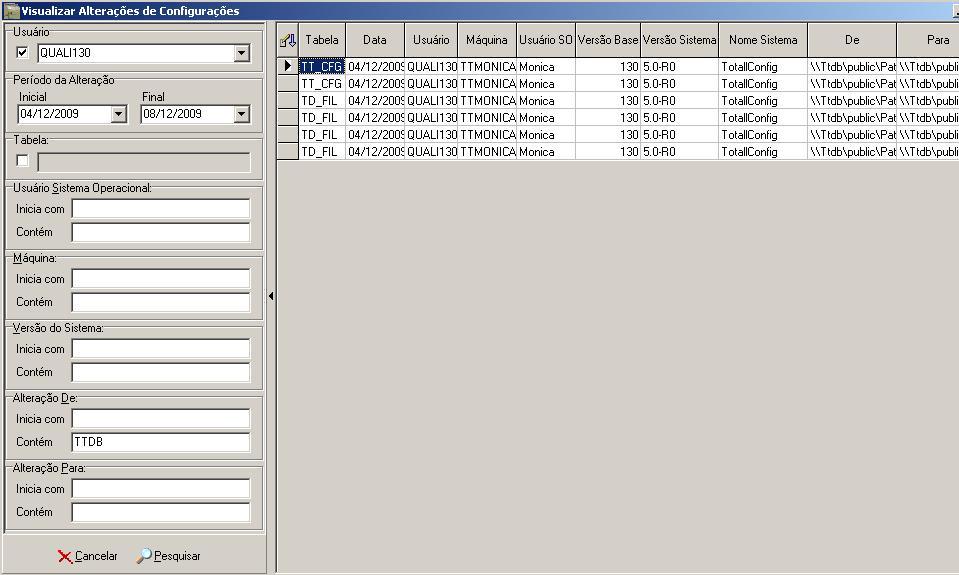
Task: Click TTMONICA in the first row
Action: pyautogui.click(x=487, y=66)
